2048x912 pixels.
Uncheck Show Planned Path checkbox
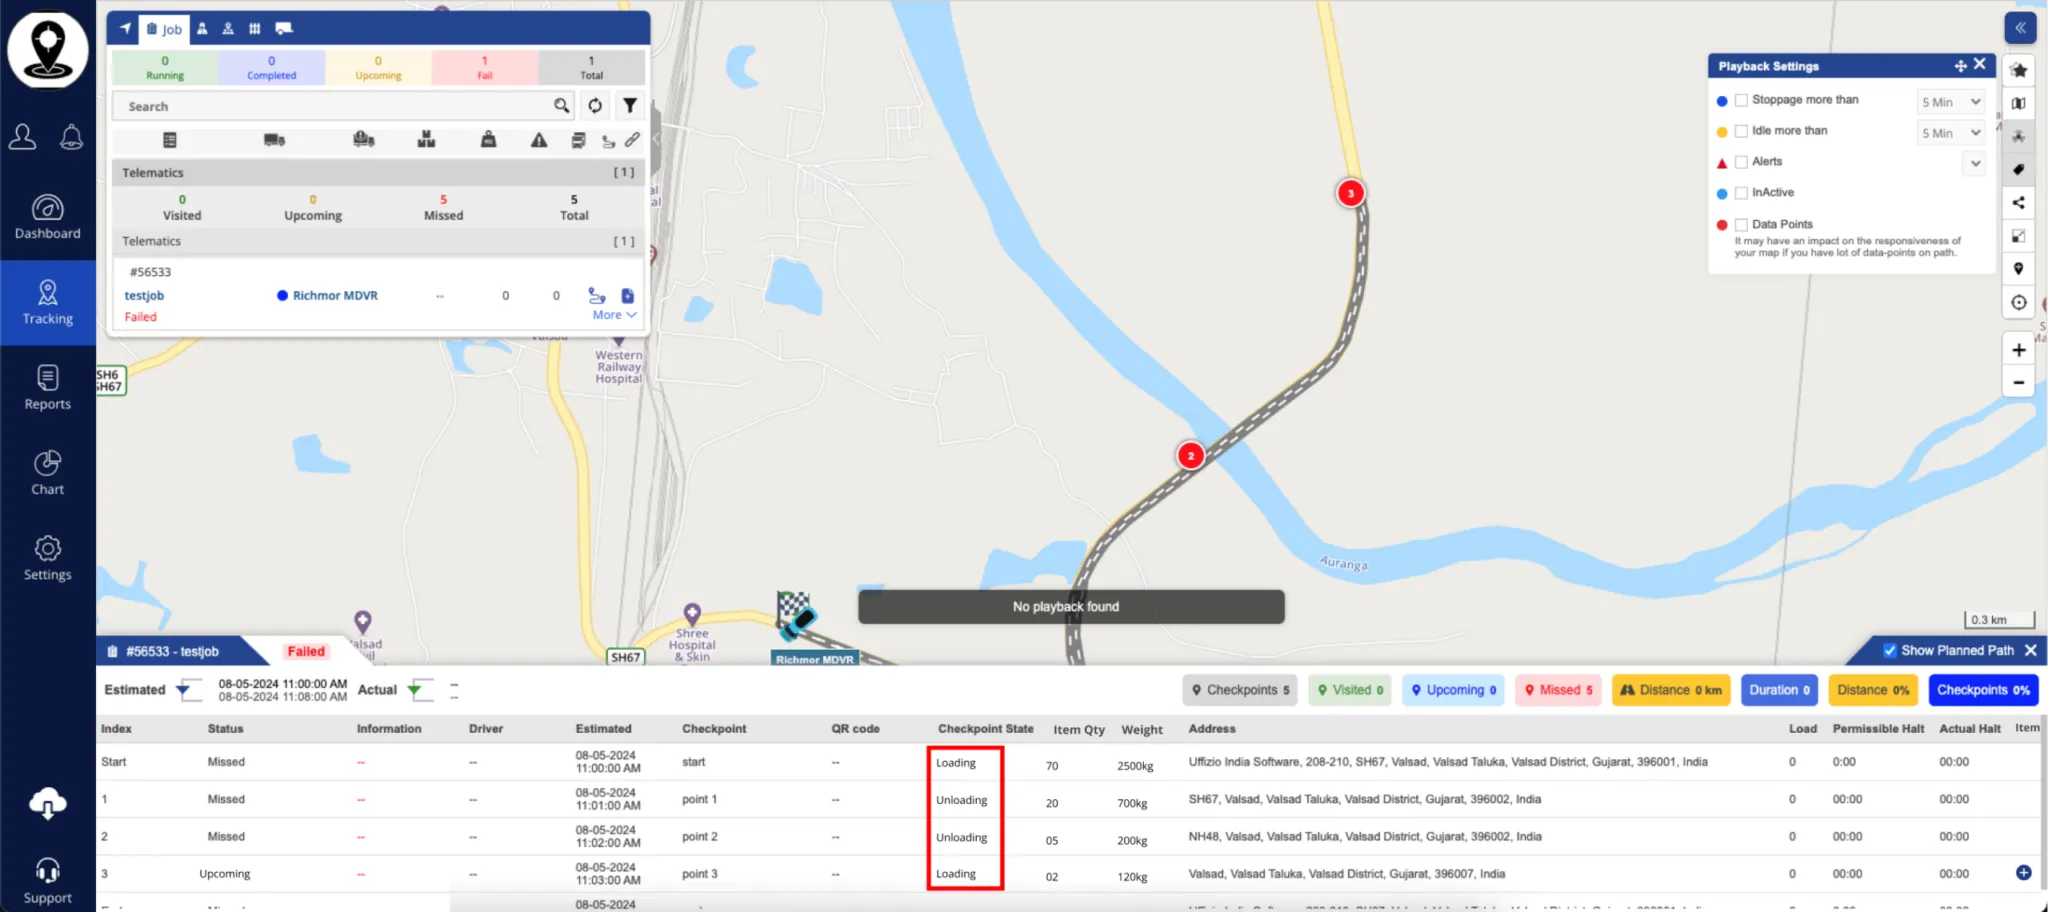tap(1889, 651)
